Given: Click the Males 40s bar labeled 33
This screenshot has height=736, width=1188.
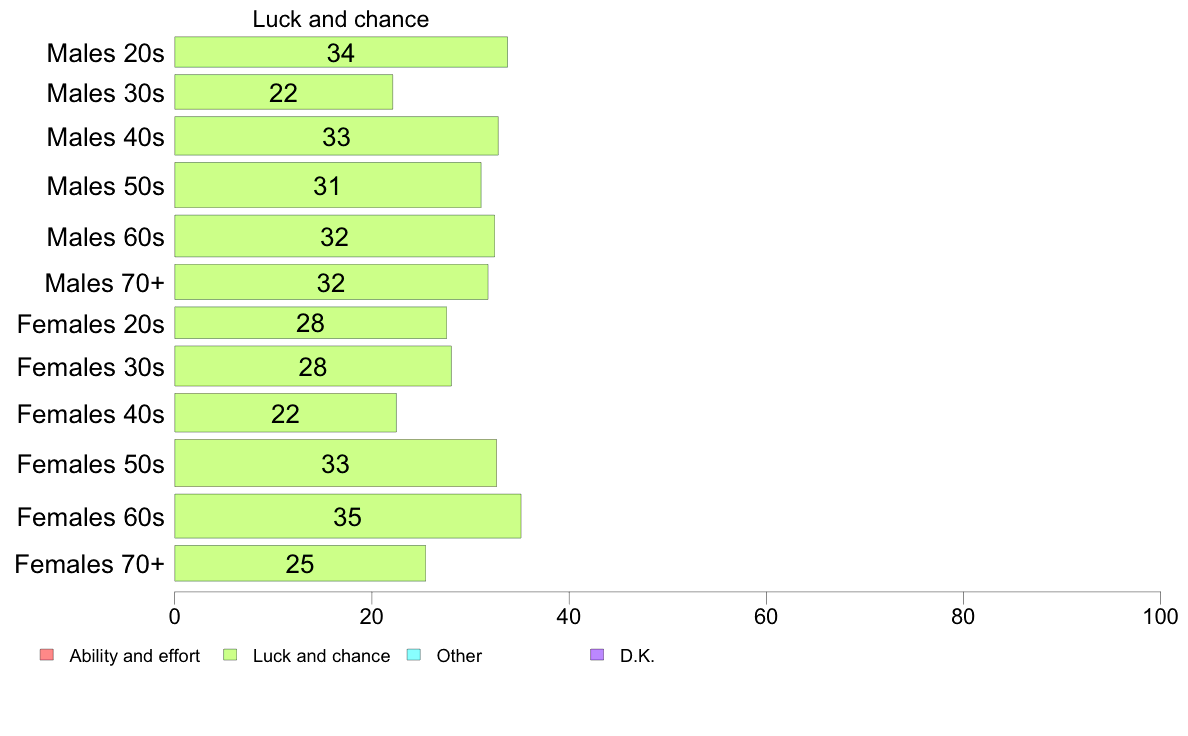Looking at the screenshot, I should [336, 136].
